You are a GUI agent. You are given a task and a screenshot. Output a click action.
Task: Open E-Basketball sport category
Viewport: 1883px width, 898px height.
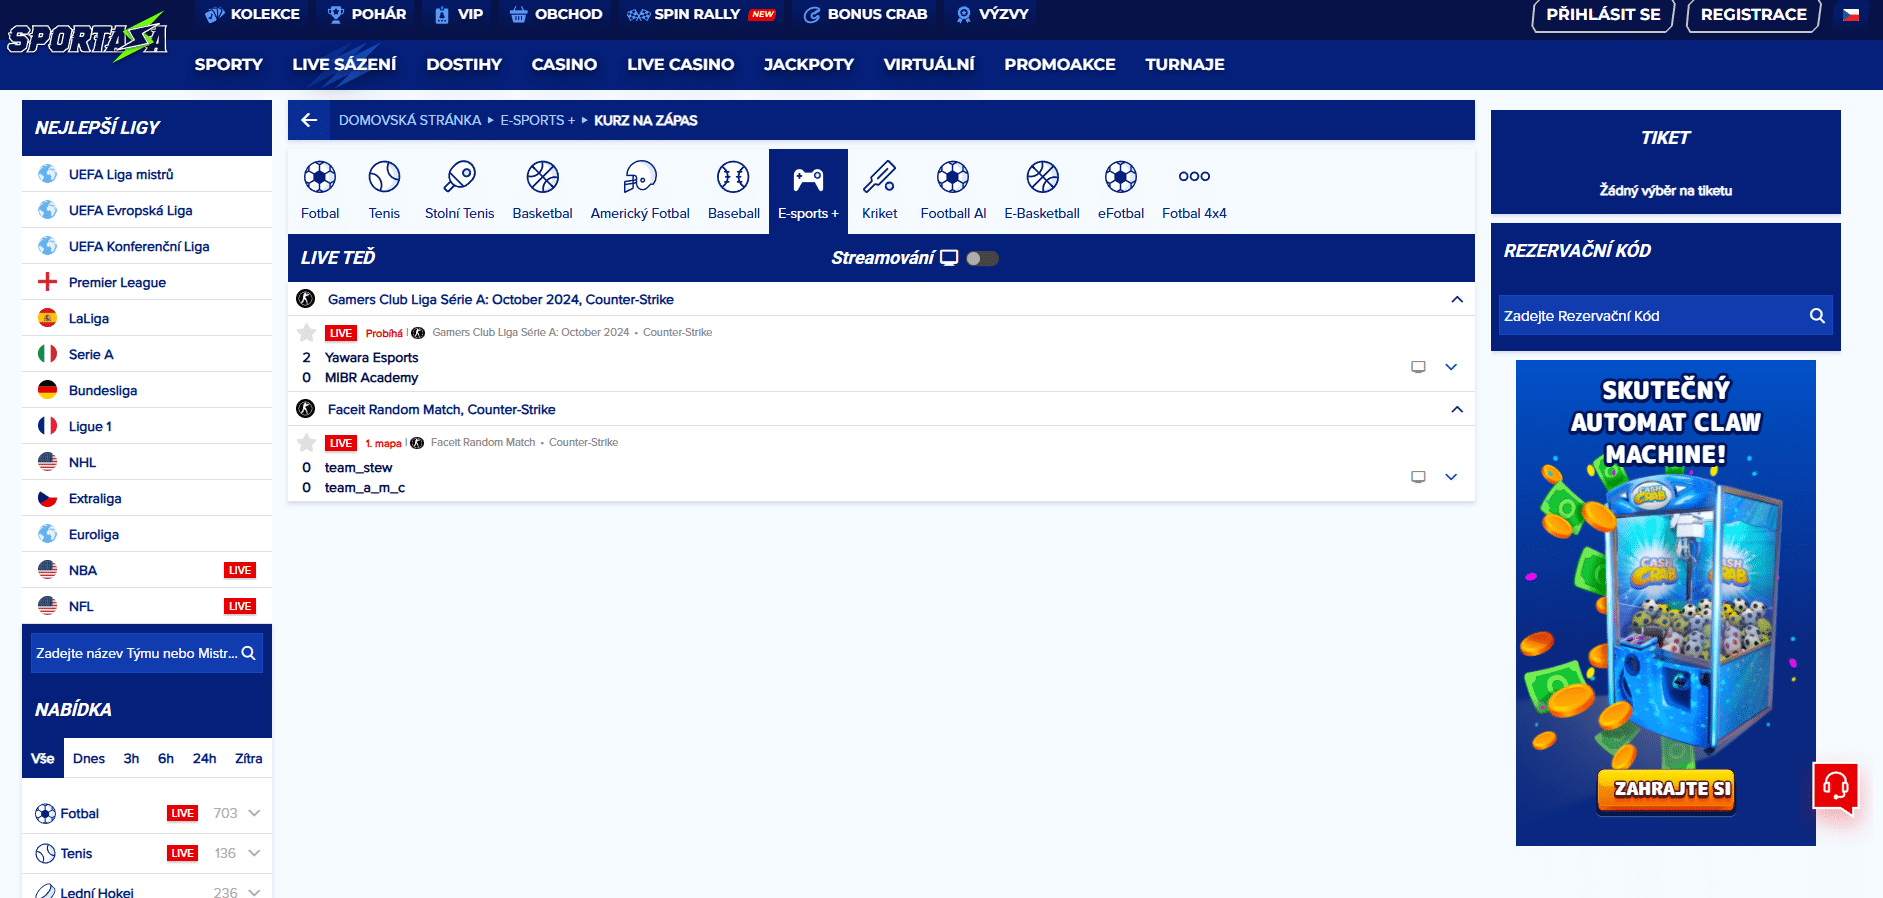tap(1042, 191)
